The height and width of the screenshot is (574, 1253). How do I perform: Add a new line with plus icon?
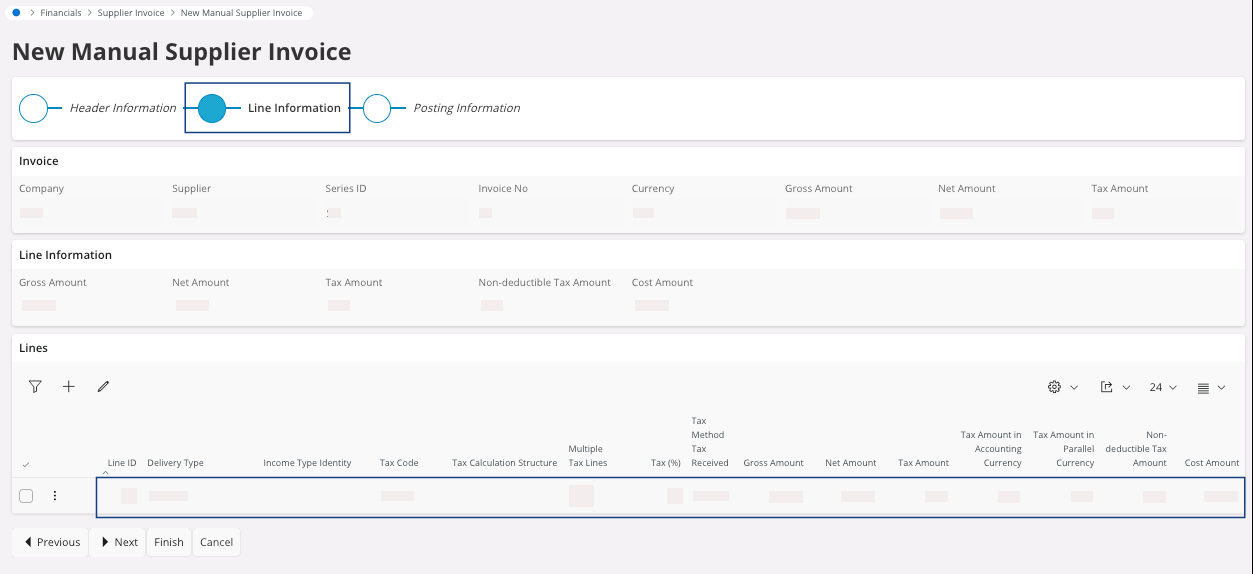[69, 387]
